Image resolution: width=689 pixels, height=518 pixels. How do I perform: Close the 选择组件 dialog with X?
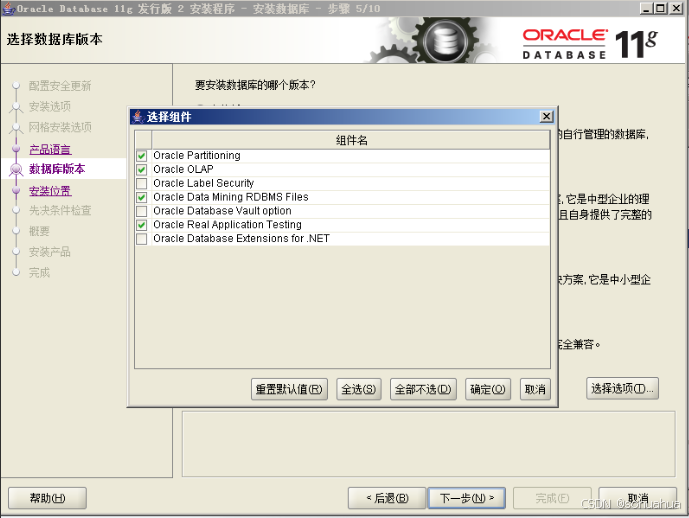546,116
